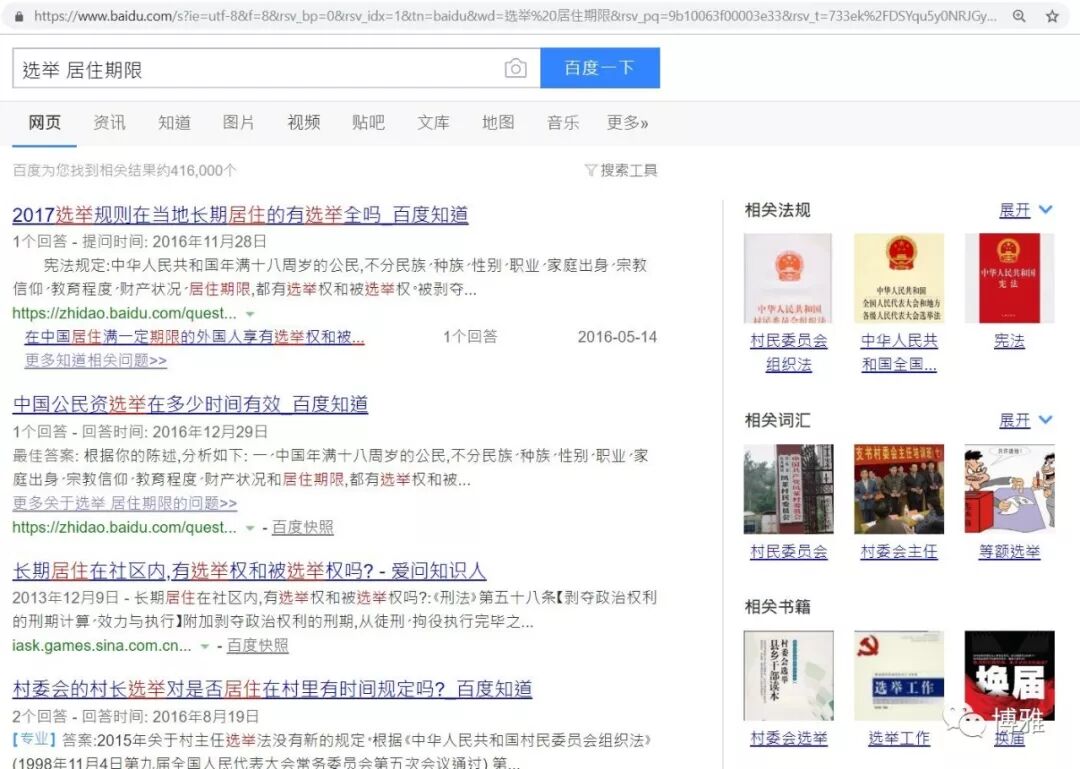Viewport: 1080px width, 769px height.
Task: Click the padlock site security icon
Action: [x=18, y=16]
